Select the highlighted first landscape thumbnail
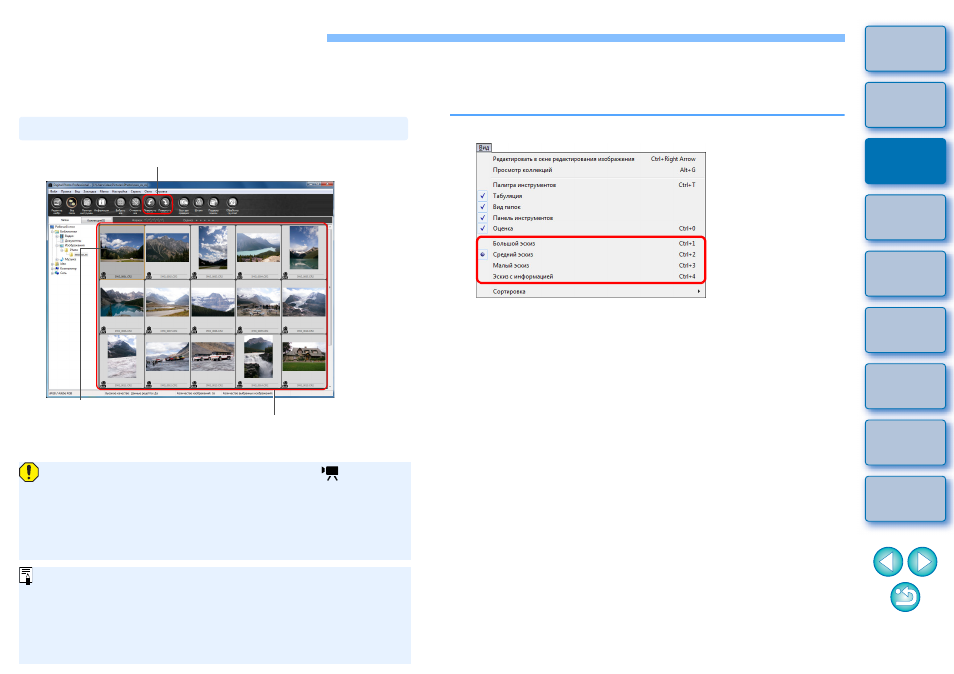 coord(122,248)
